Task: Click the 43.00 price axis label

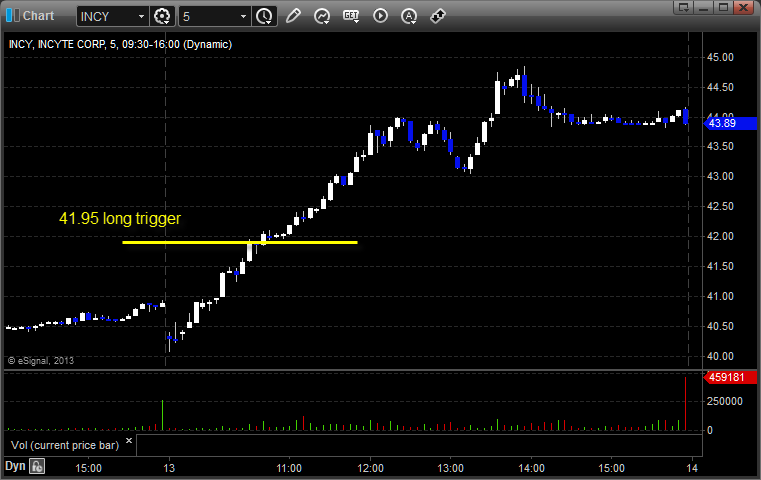Action: click(720, 176)
